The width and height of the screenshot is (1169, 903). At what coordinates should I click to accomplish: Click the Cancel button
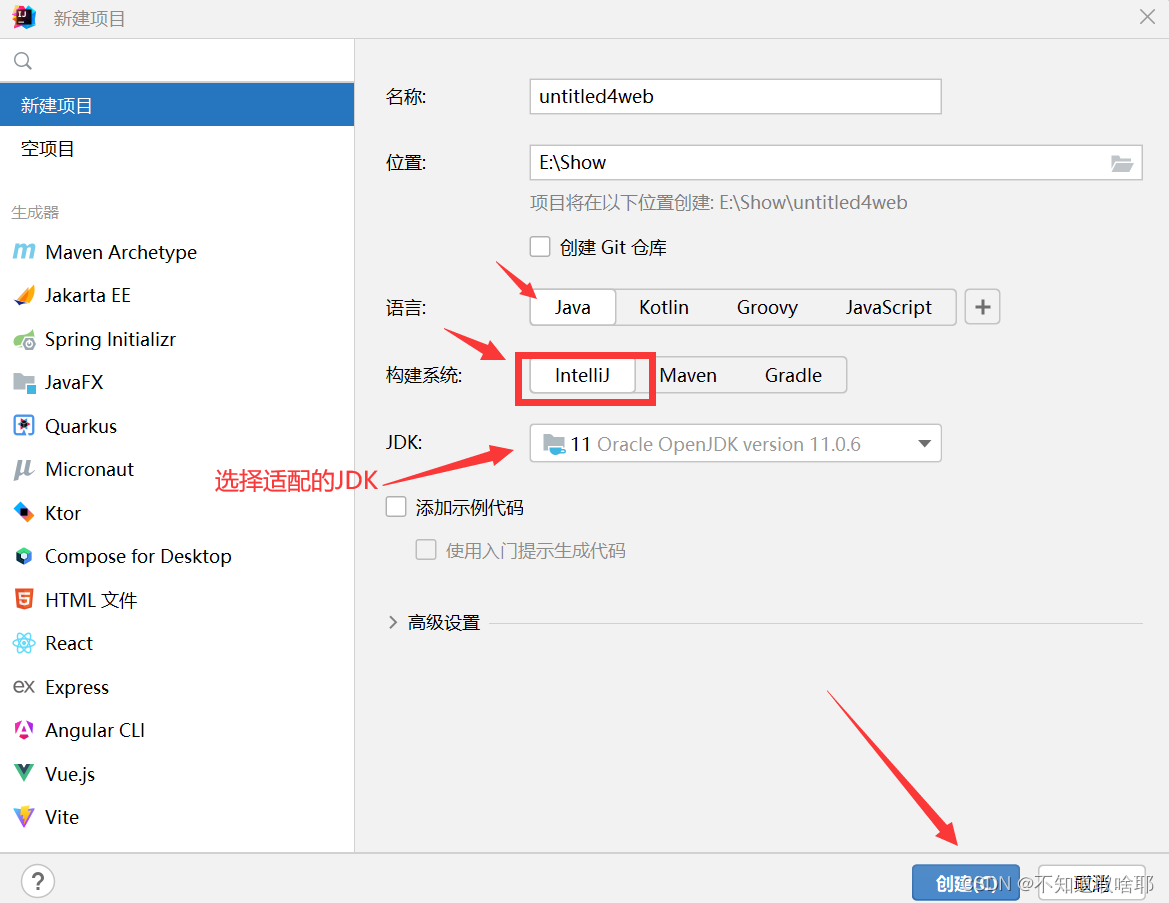click(1091, 884)
